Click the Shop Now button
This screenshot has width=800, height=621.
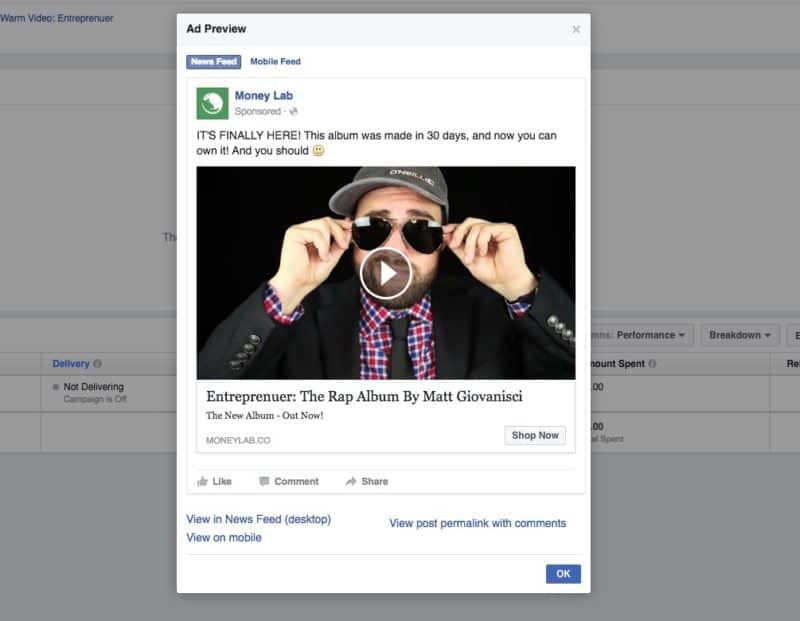tap(535, 435)
